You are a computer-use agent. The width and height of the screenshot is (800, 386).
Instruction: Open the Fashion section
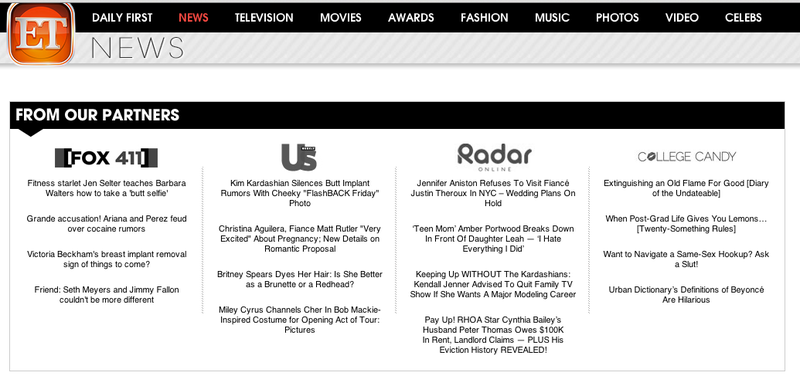(x=484, y=17)
